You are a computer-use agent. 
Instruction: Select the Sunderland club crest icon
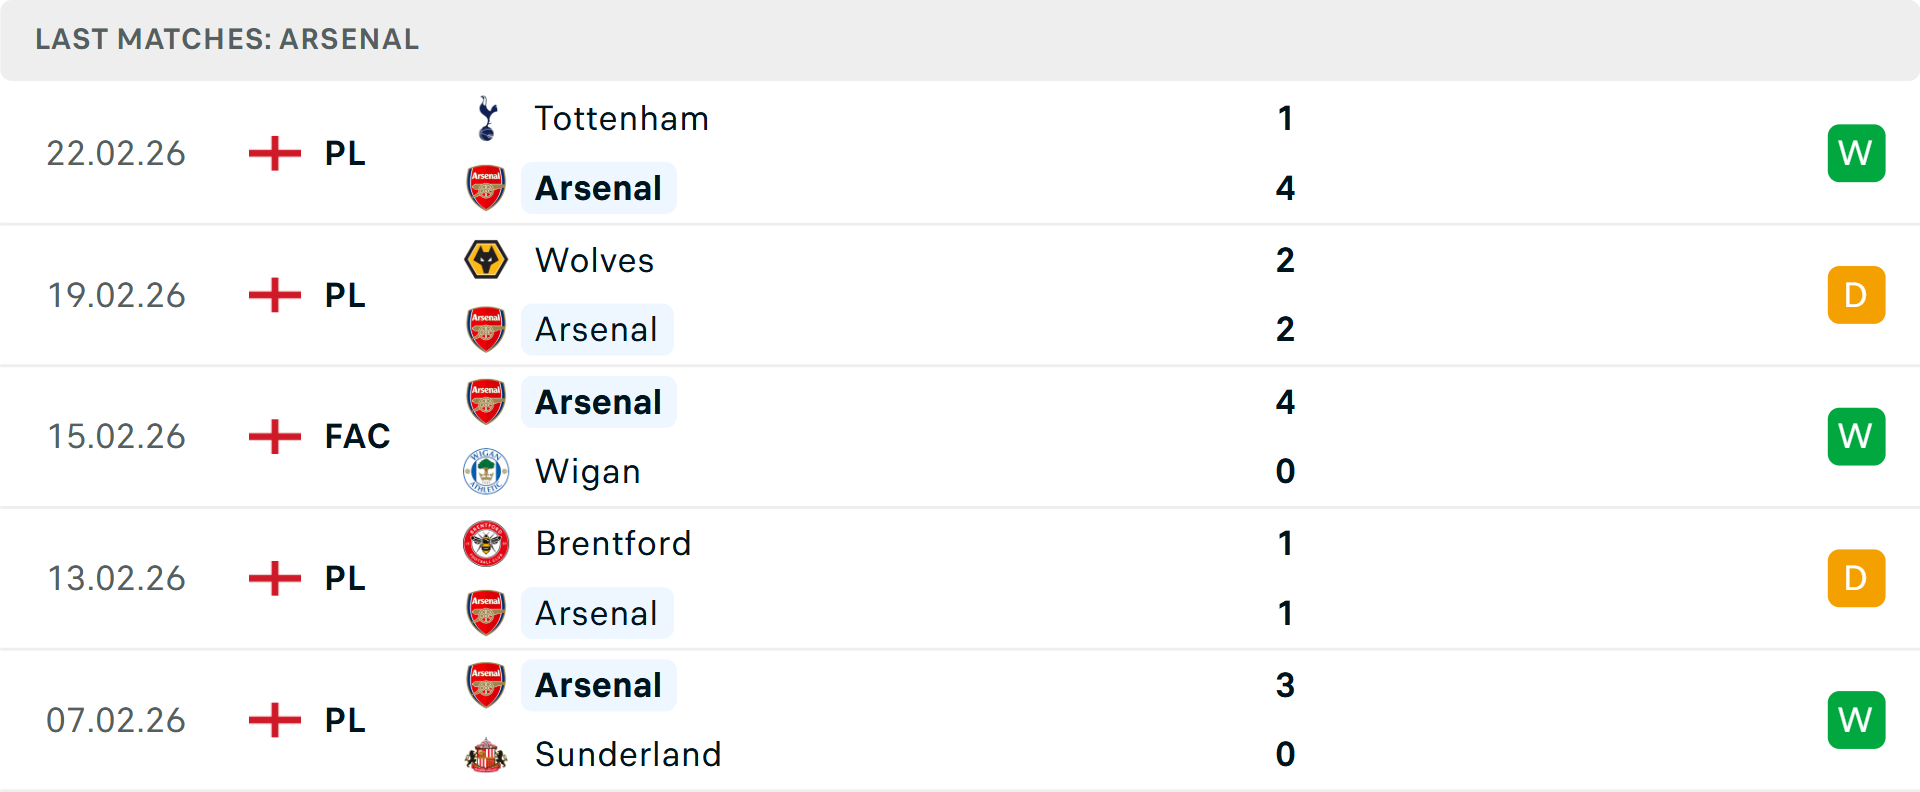(486, 755)
